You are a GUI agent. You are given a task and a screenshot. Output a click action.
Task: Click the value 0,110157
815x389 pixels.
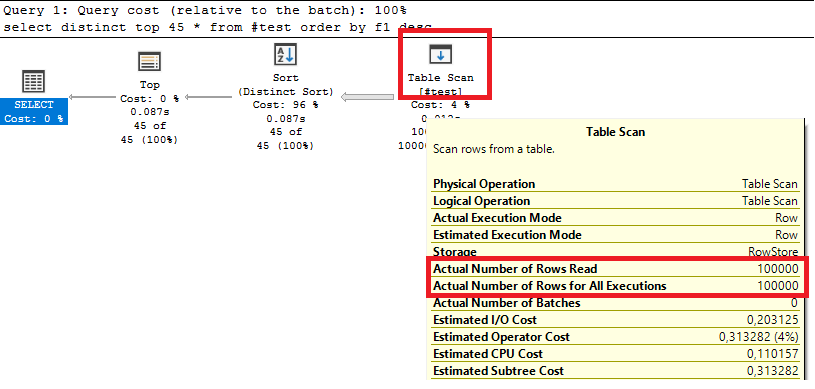pos(772,354)
